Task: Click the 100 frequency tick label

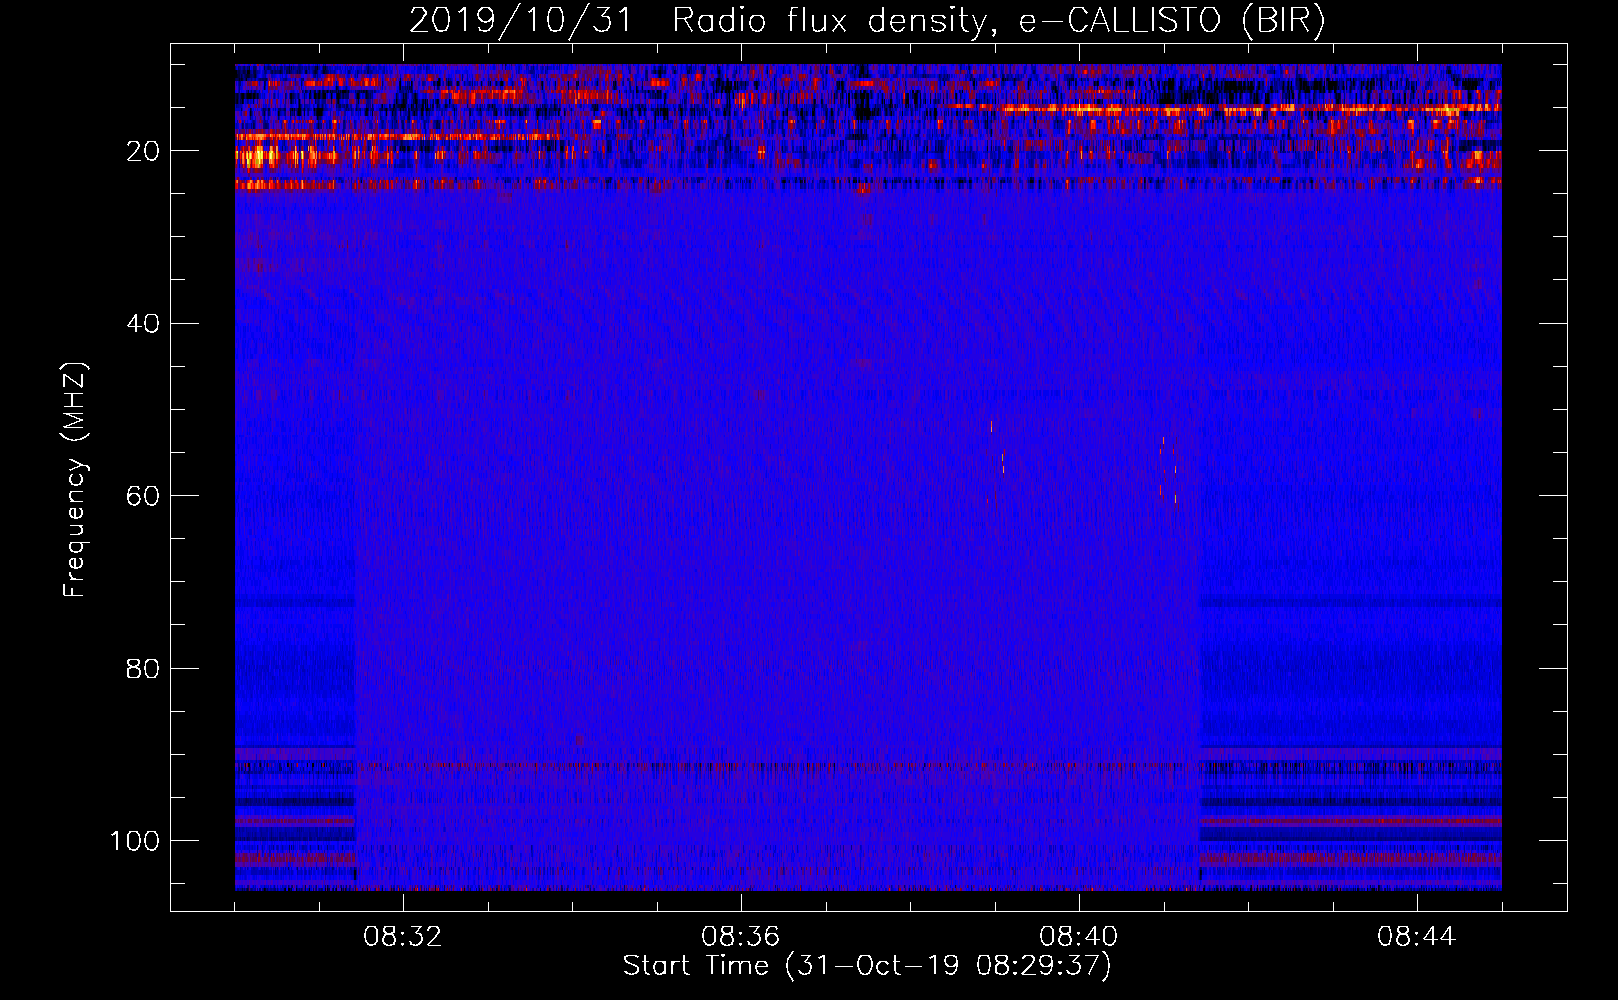Action: click(135, 841)
